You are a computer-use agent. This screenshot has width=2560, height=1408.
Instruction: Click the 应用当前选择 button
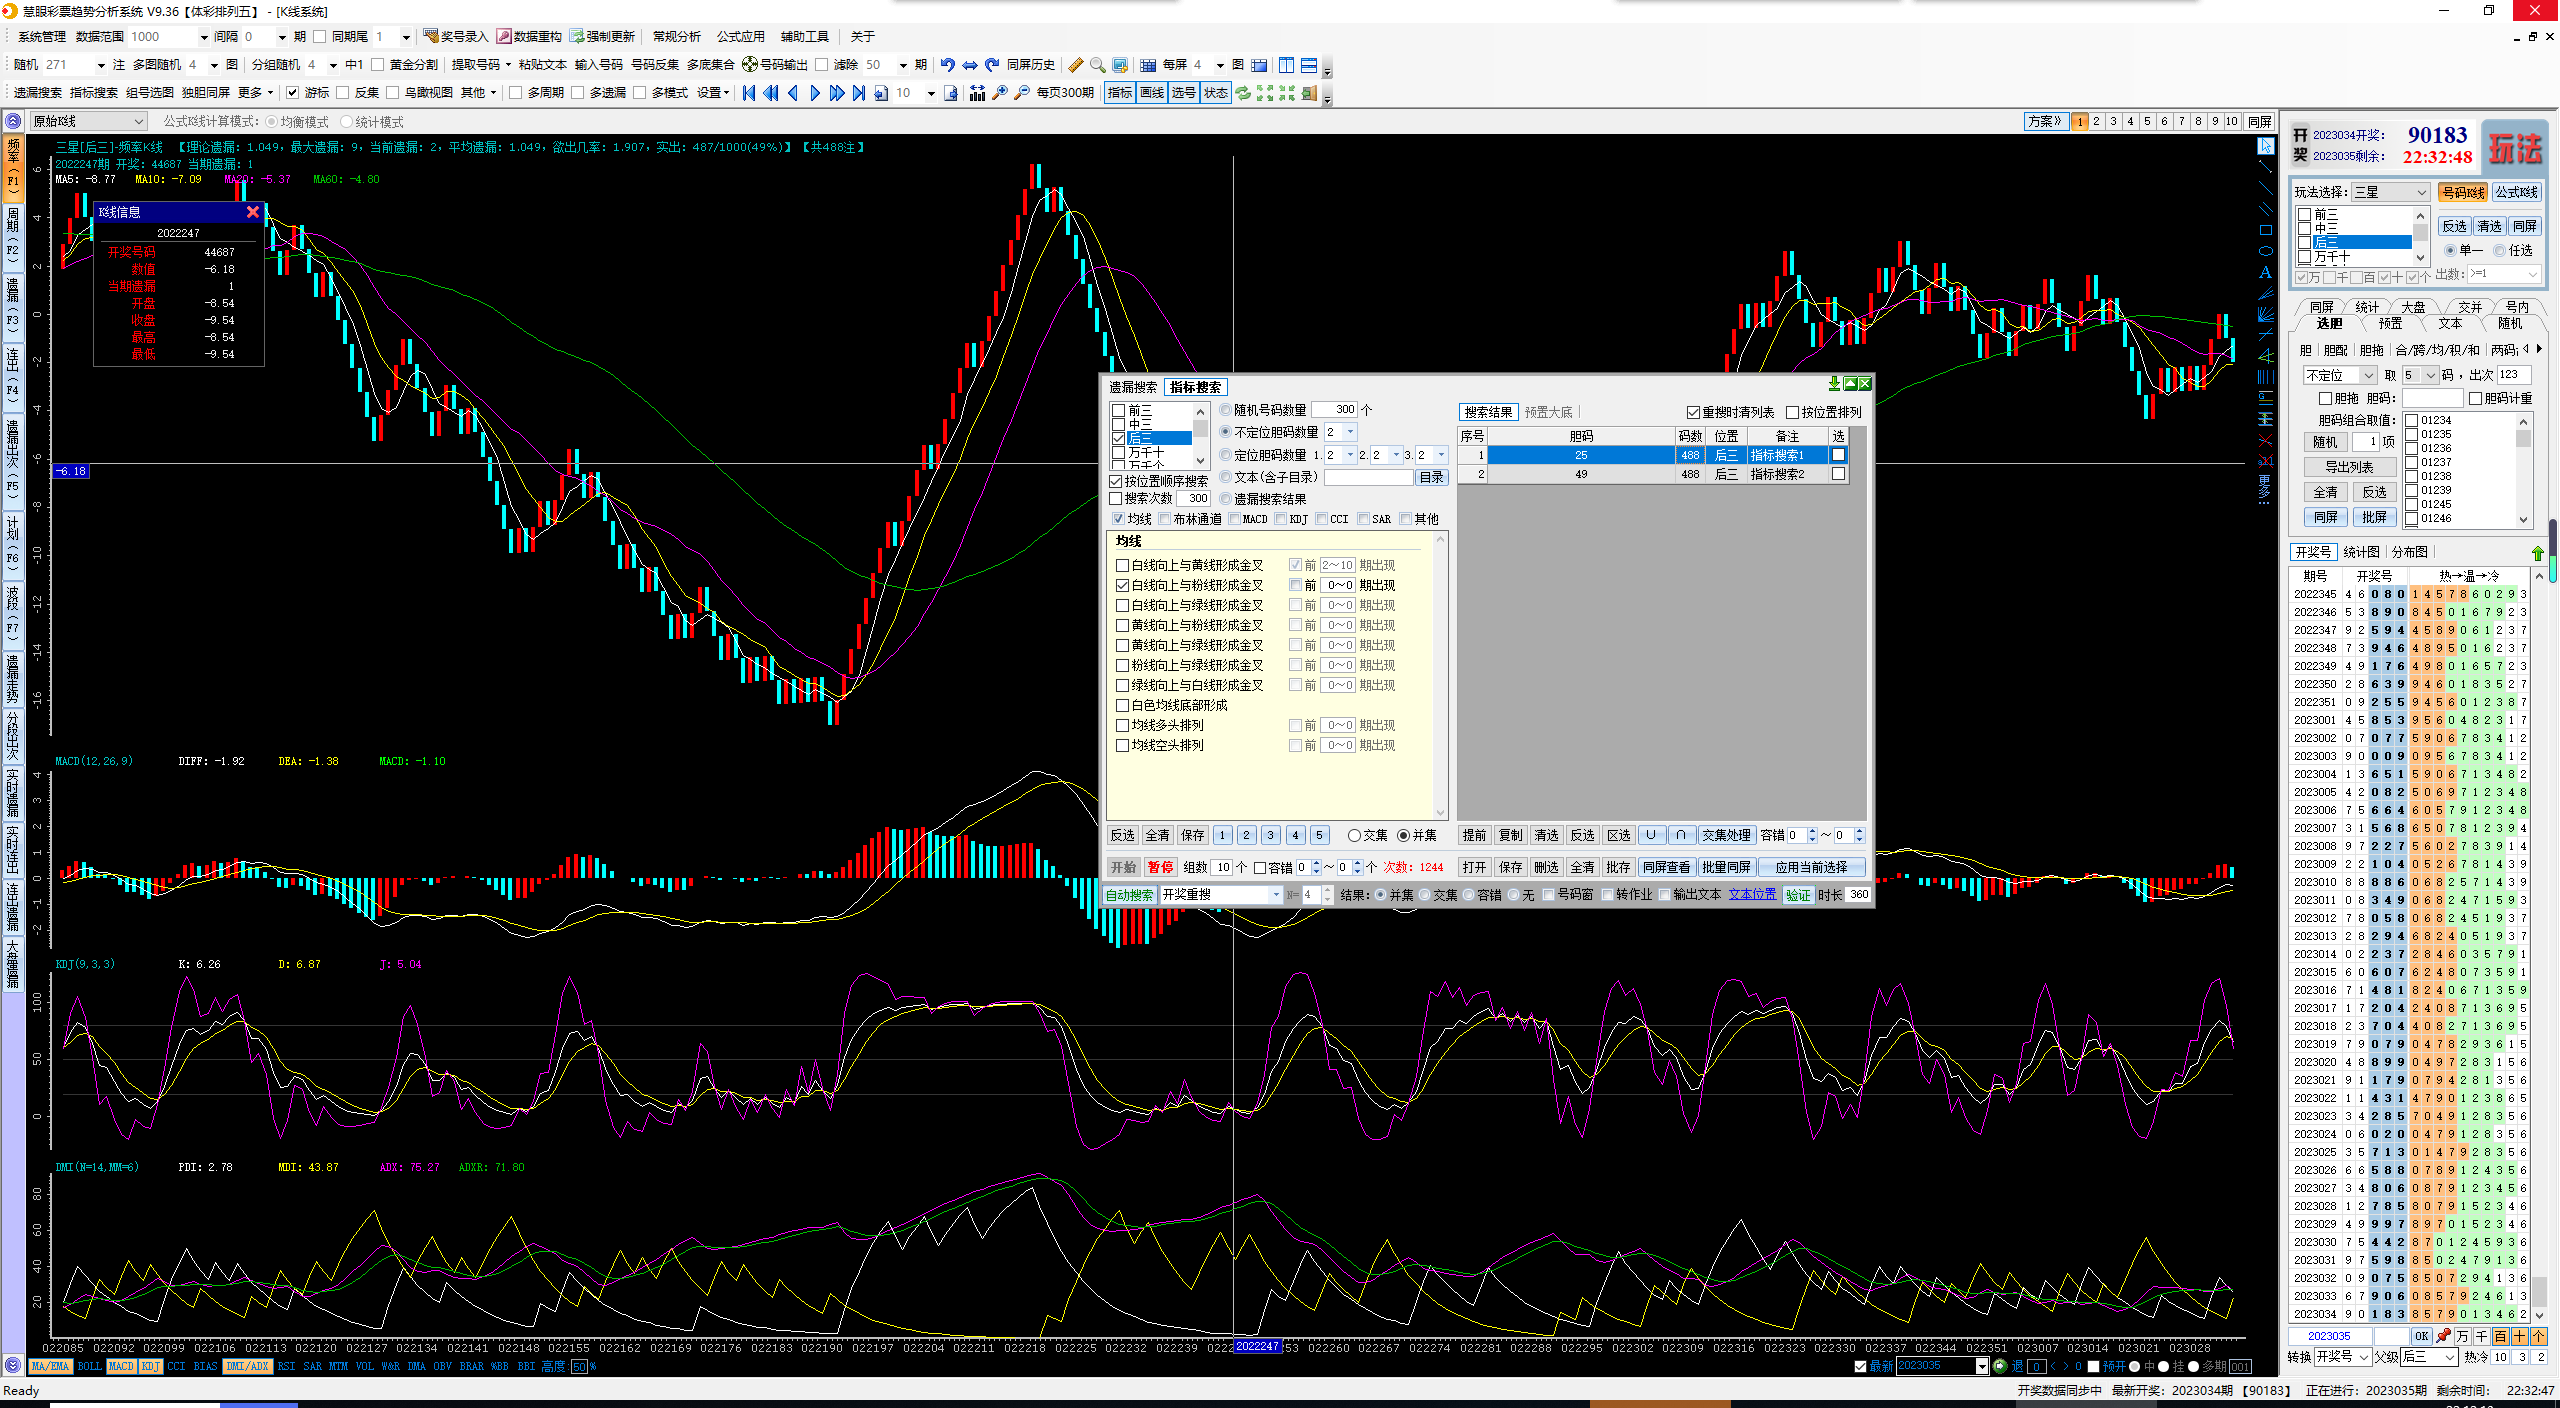[1811, 867]
